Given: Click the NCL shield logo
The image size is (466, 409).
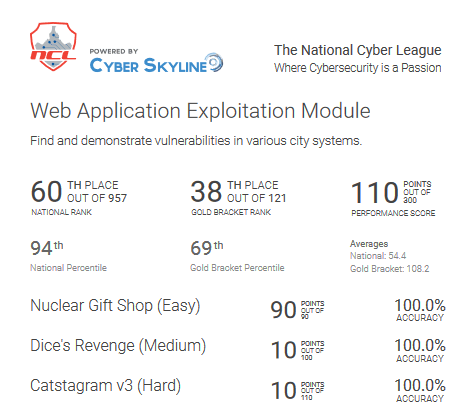Looking at the screenshot, I should point(53,46).
